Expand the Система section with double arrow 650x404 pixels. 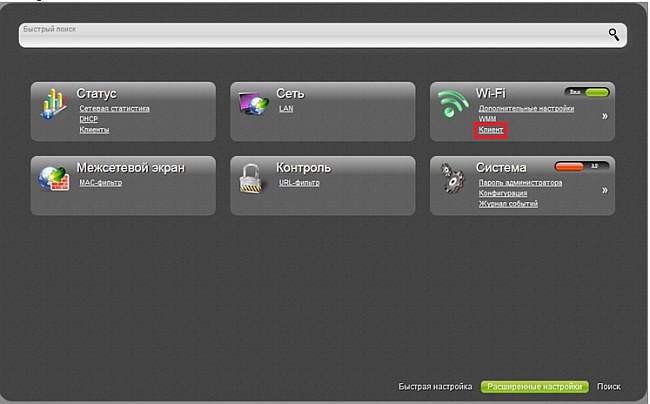(604, 188)
